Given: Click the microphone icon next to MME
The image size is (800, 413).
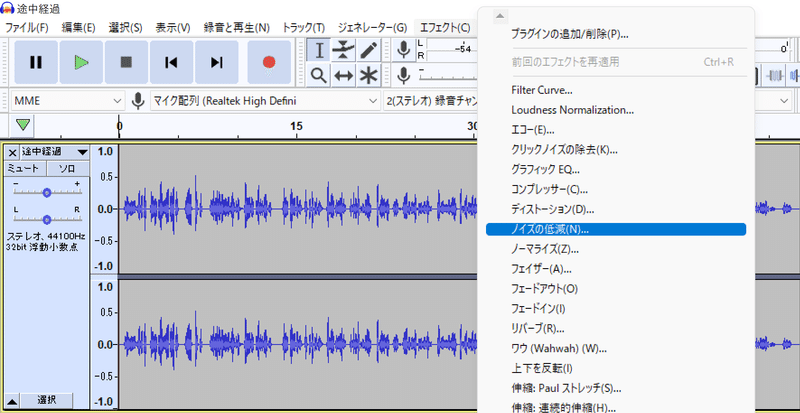Looking at the screenshot, I should 138,101.
